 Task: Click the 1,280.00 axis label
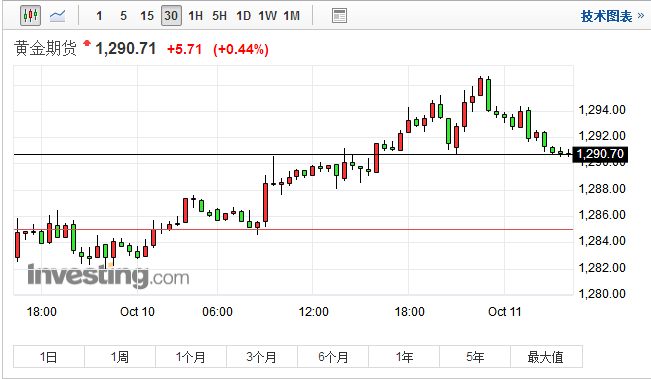pyautogui.click(x=602, y=294)
